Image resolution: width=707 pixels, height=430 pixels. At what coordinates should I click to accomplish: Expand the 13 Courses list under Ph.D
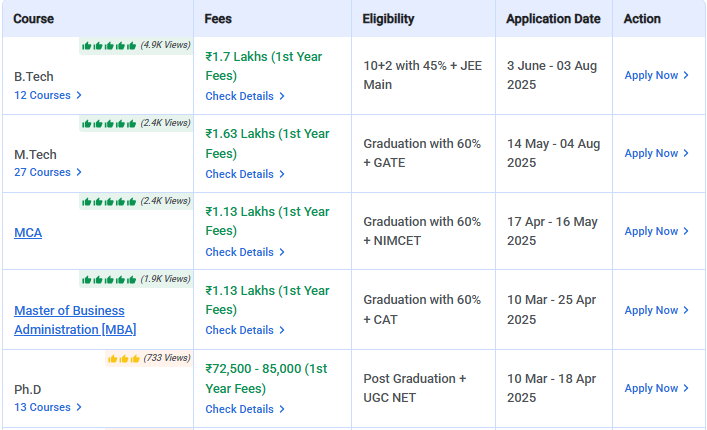[x=47, y=407]
